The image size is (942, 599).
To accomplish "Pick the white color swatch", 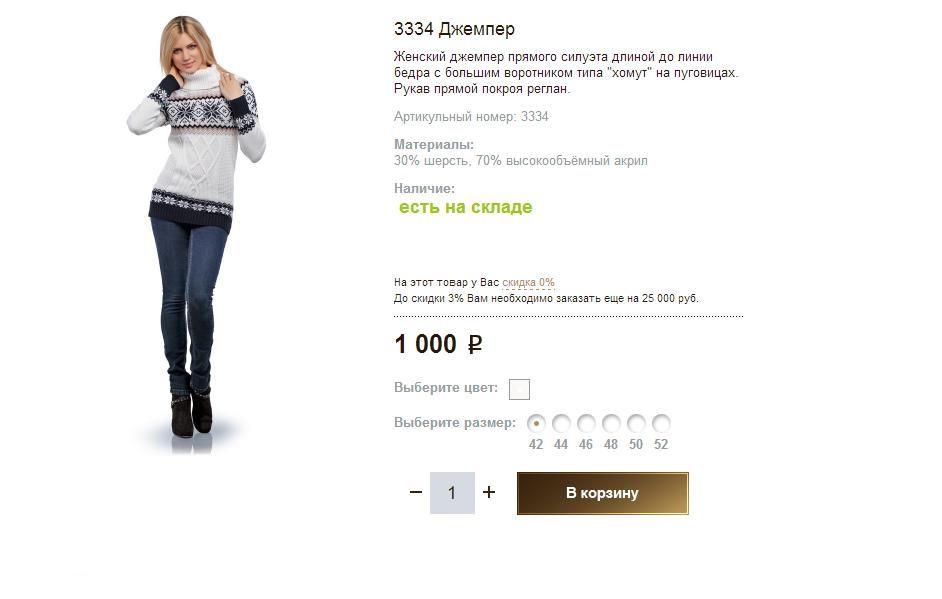I will (x=519, y=389).
